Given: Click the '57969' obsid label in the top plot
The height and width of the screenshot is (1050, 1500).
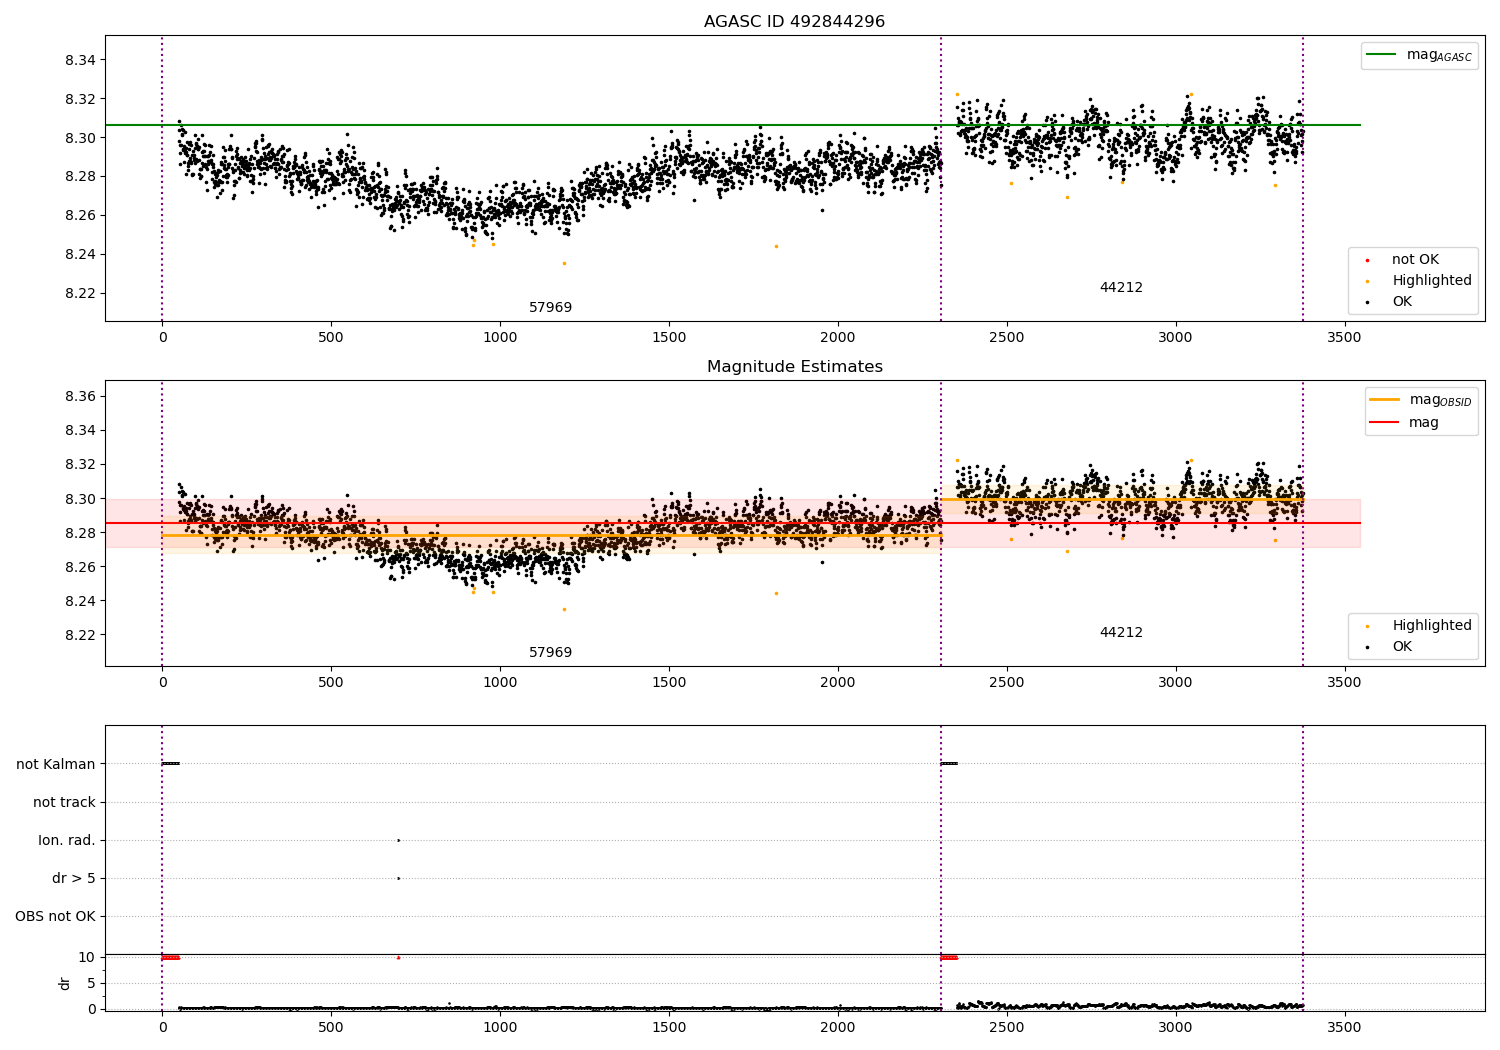Looking at the screenshot, I should coord(551,308).
